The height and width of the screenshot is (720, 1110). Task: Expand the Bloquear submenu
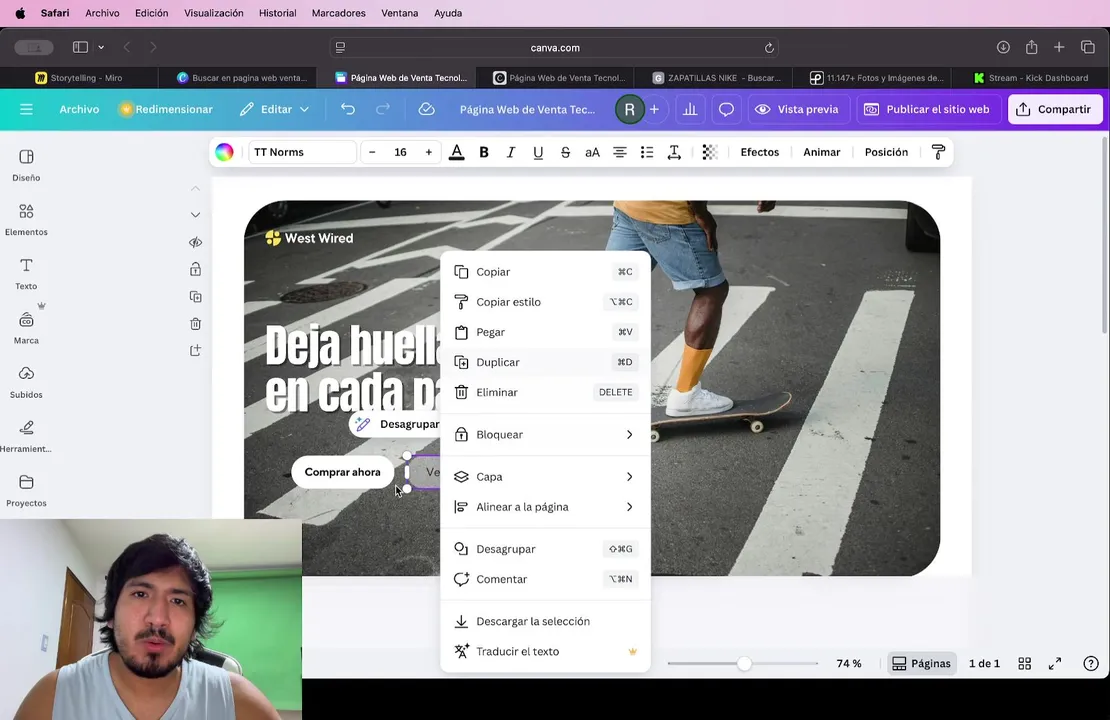pos(545,435)
